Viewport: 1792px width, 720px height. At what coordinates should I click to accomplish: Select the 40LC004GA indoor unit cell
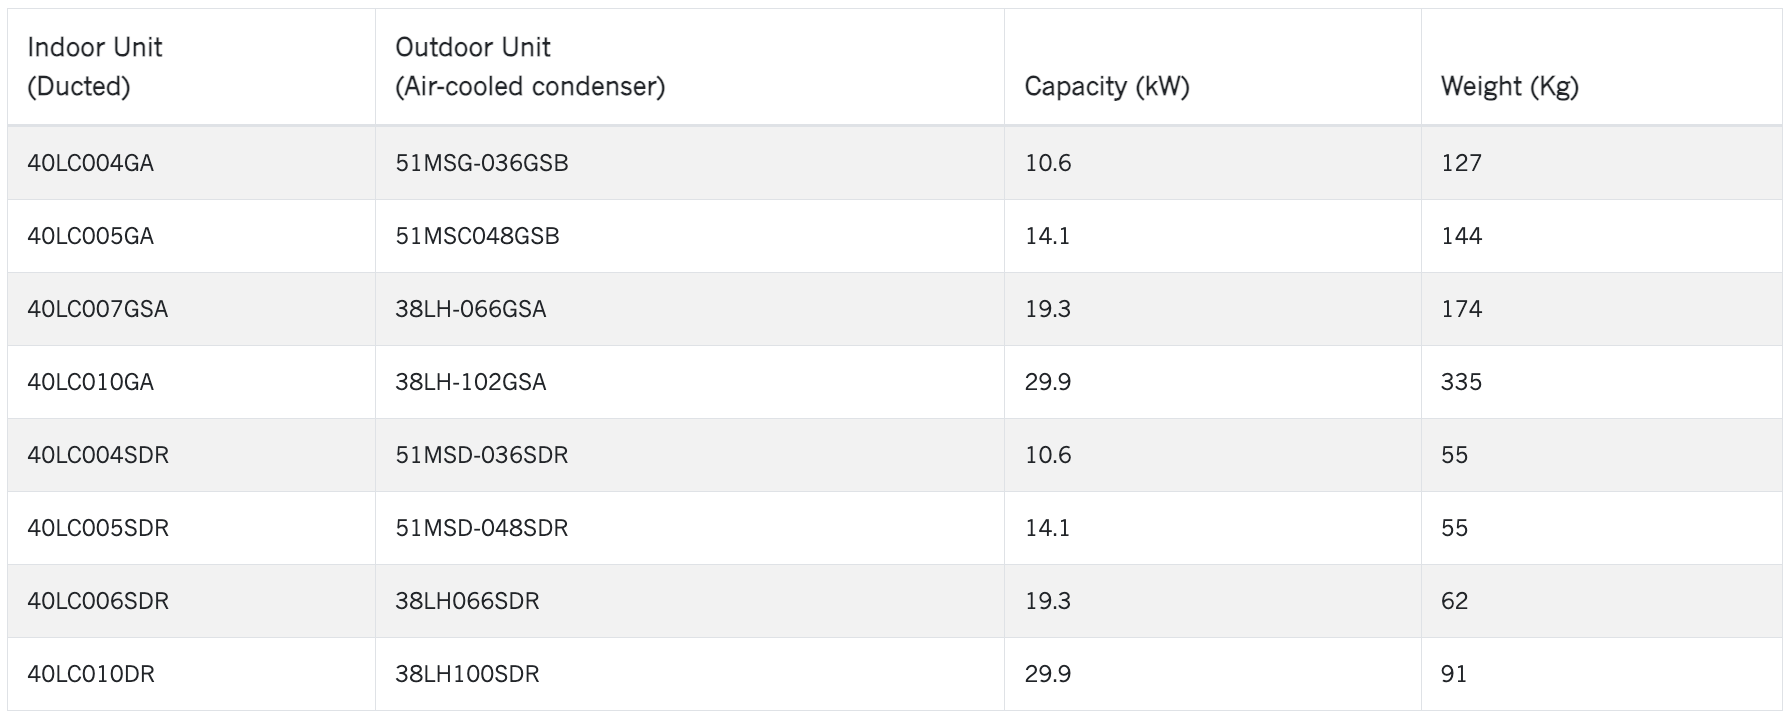point(191,163)
